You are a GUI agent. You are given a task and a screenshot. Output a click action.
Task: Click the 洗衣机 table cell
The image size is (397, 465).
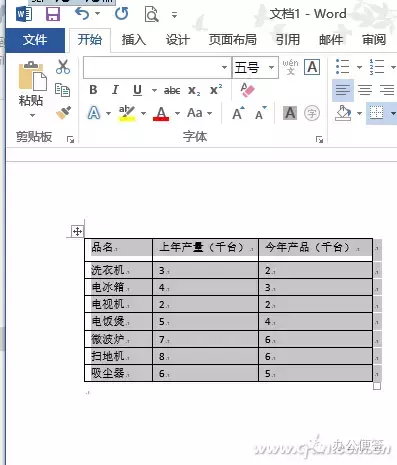(119, 270)
